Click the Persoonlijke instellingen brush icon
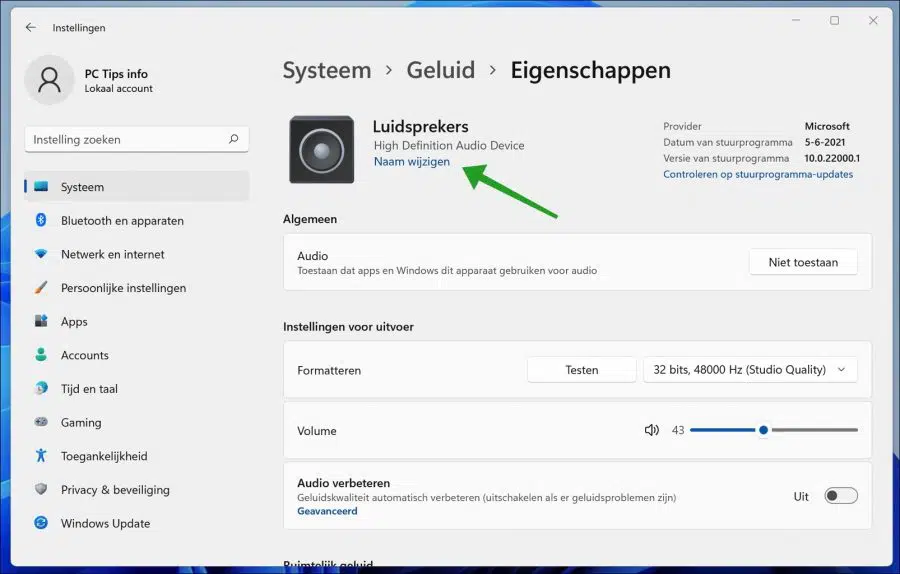This screenshot has height=574, width=900. click(x=41, y=288)
